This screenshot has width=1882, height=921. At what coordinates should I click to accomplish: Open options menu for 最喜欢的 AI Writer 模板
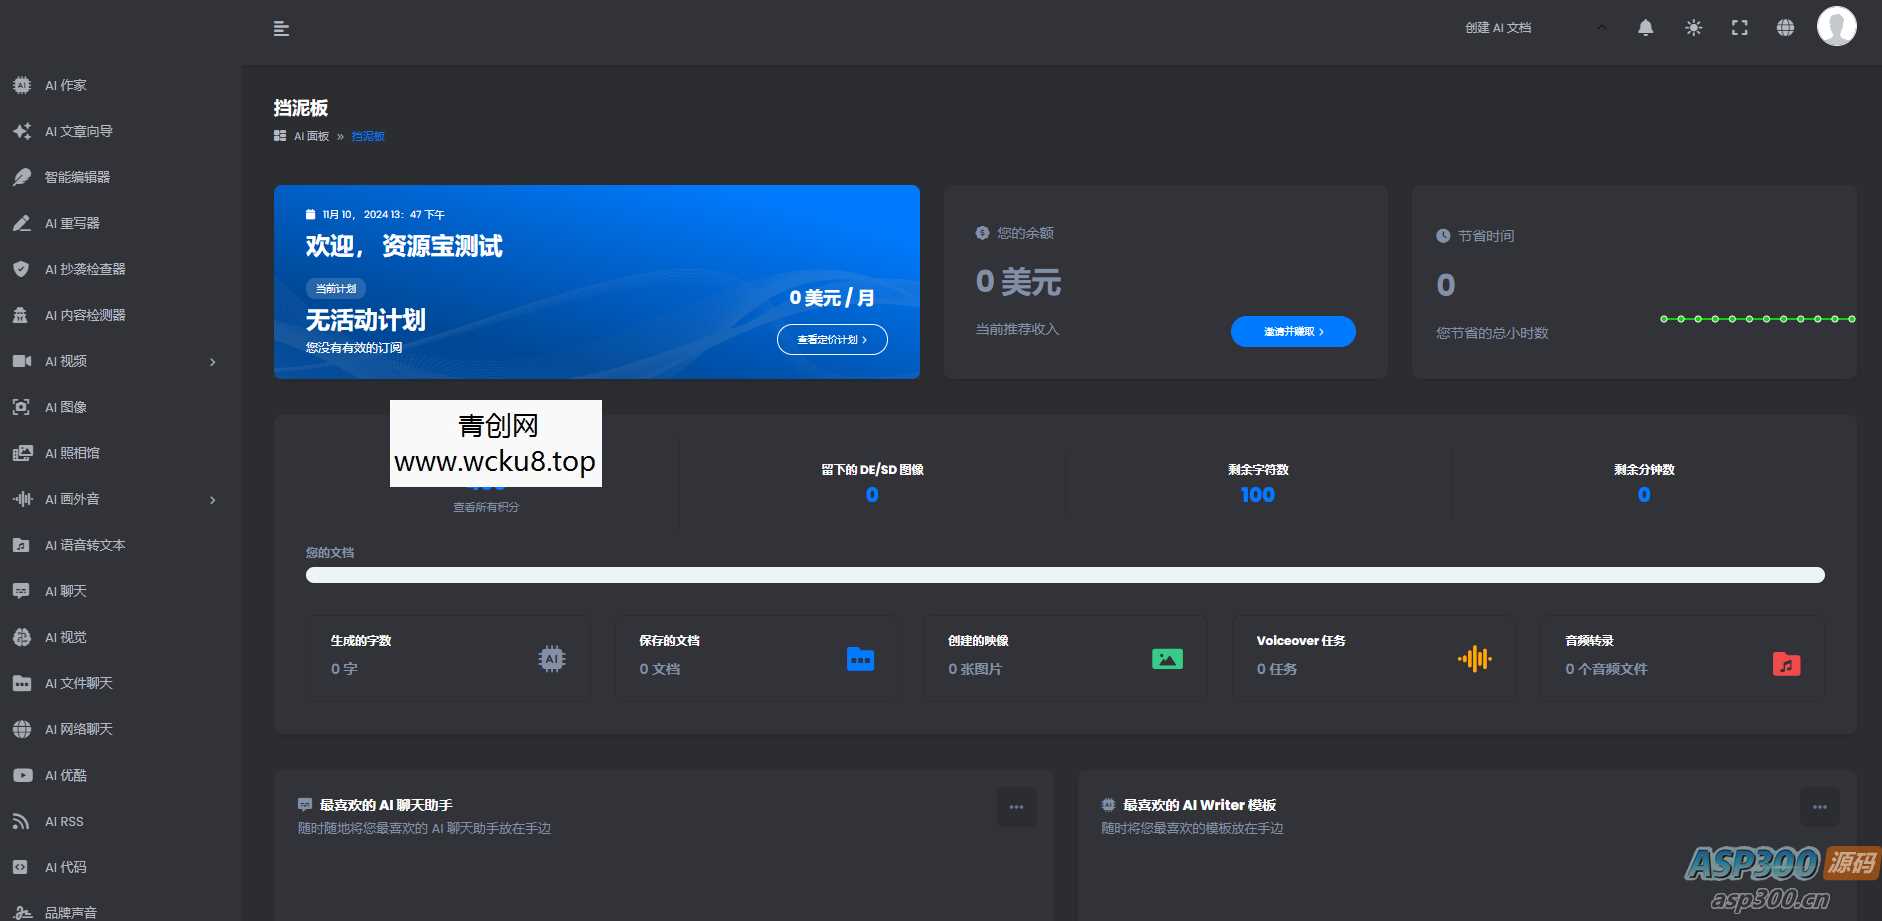coord(1819,807)
